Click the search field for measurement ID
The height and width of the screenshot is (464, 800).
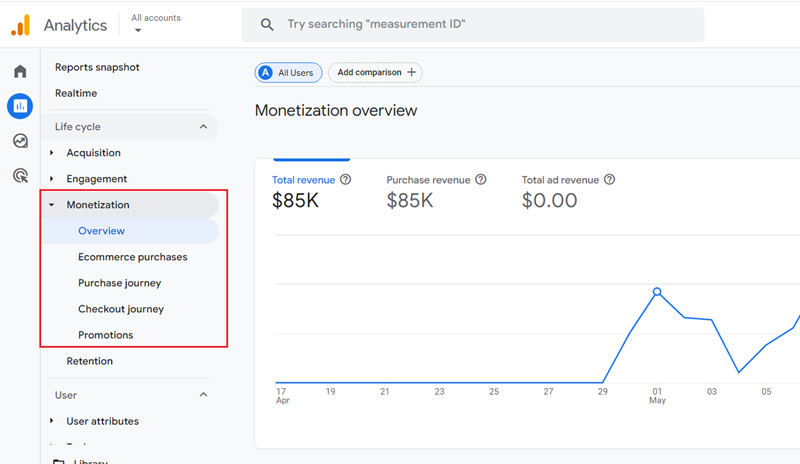pyautogui.click(x=472, y=25)
